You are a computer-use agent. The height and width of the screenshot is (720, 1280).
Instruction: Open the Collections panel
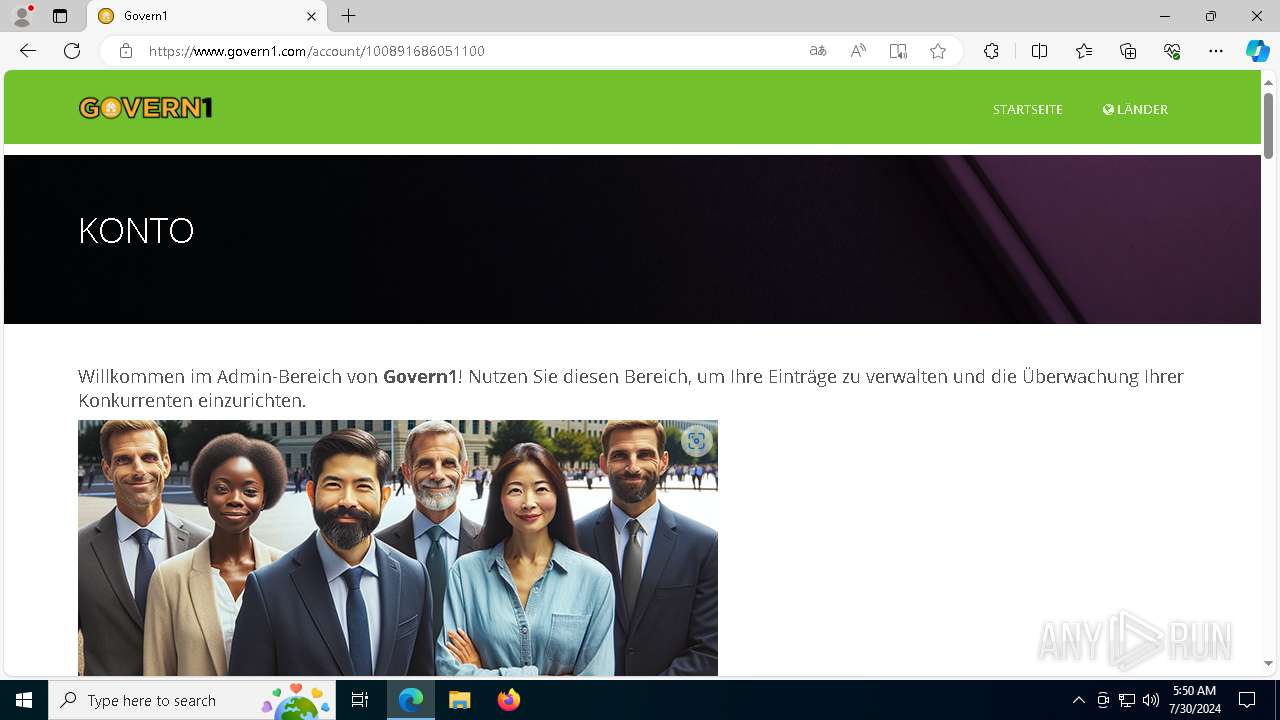(x=1128, y=51)
